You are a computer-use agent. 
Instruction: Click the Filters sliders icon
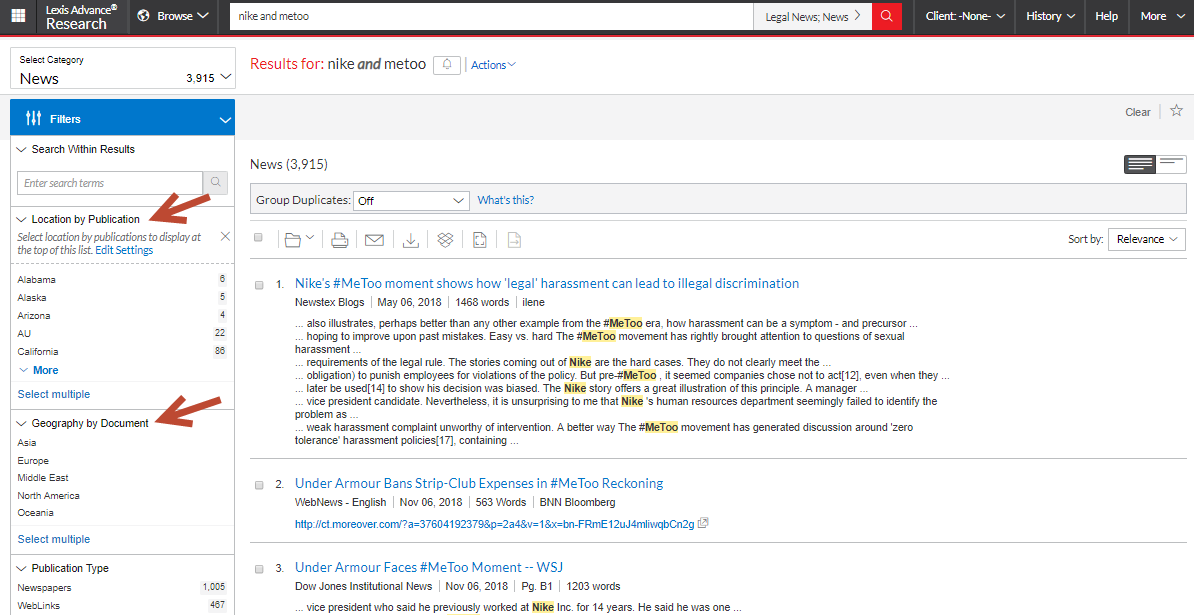click(34, 119)
